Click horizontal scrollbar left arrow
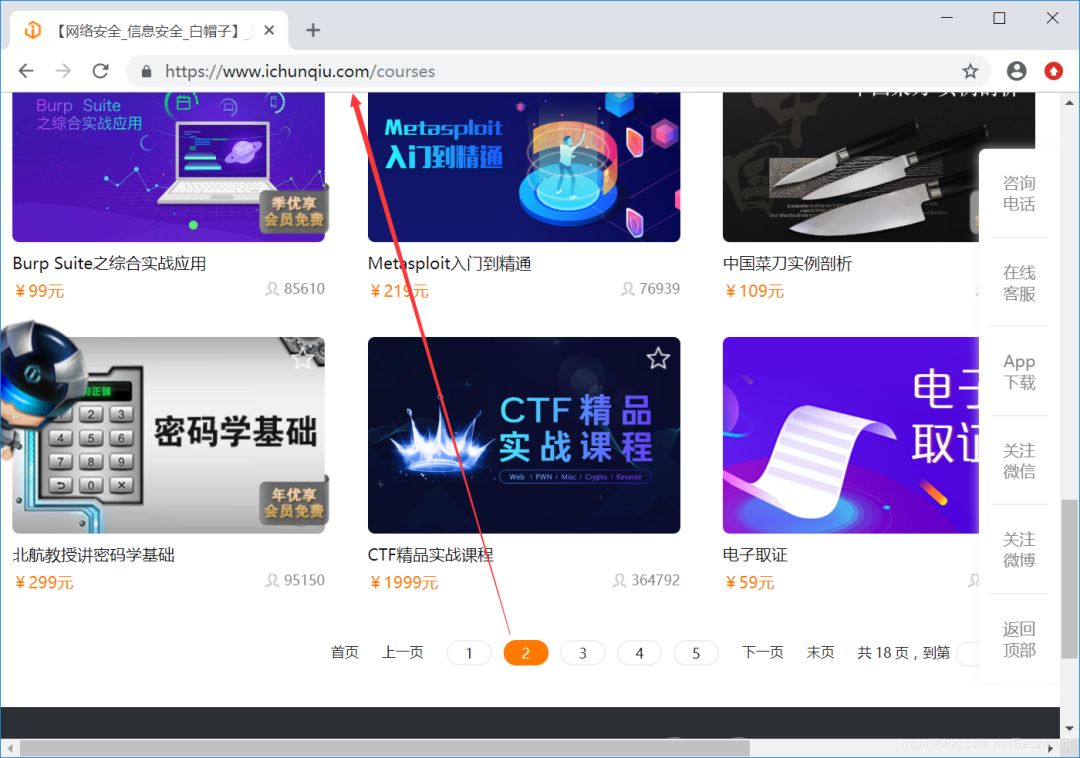Image resolution: width=1080 pixels, height=758 pixels. coord(9,748)
